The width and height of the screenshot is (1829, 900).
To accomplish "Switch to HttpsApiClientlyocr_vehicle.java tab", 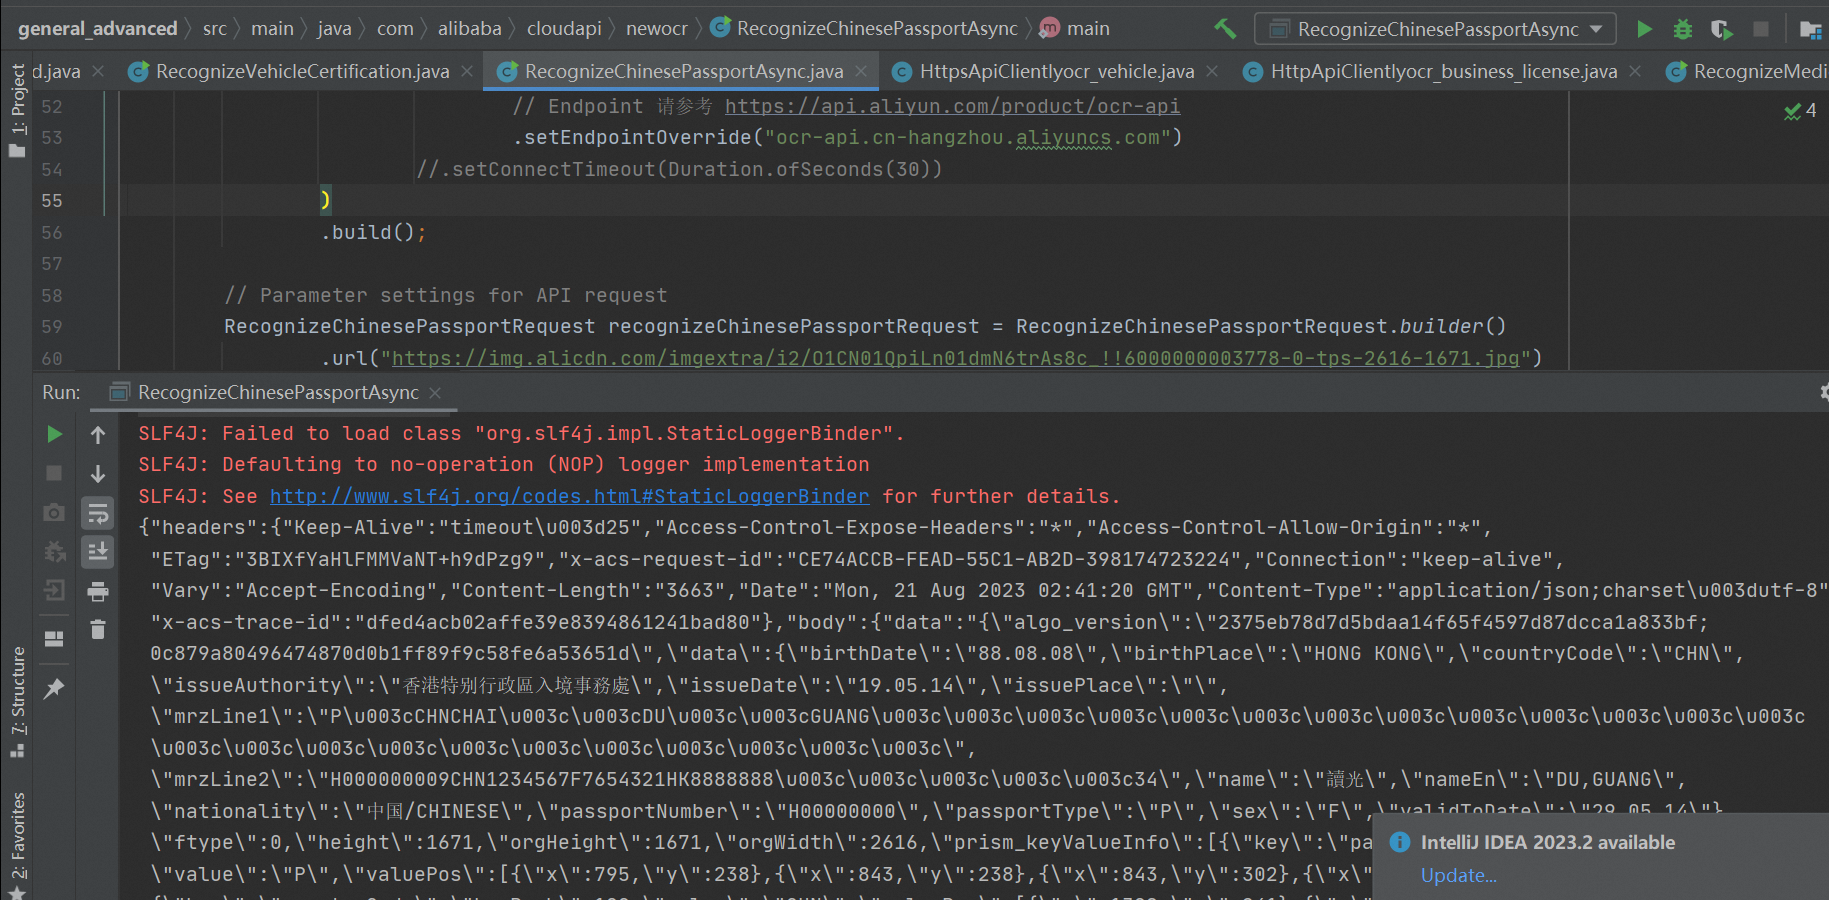I will pos(1057,71).
